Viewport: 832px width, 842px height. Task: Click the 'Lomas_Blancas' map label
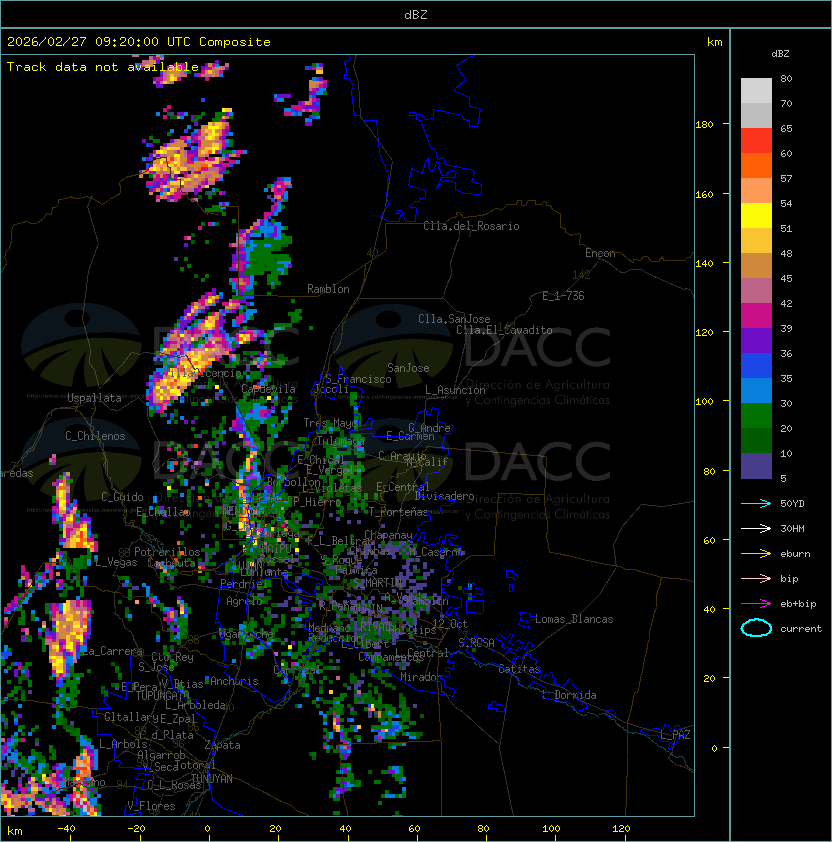pyautogui.click(x=574, y=619)
